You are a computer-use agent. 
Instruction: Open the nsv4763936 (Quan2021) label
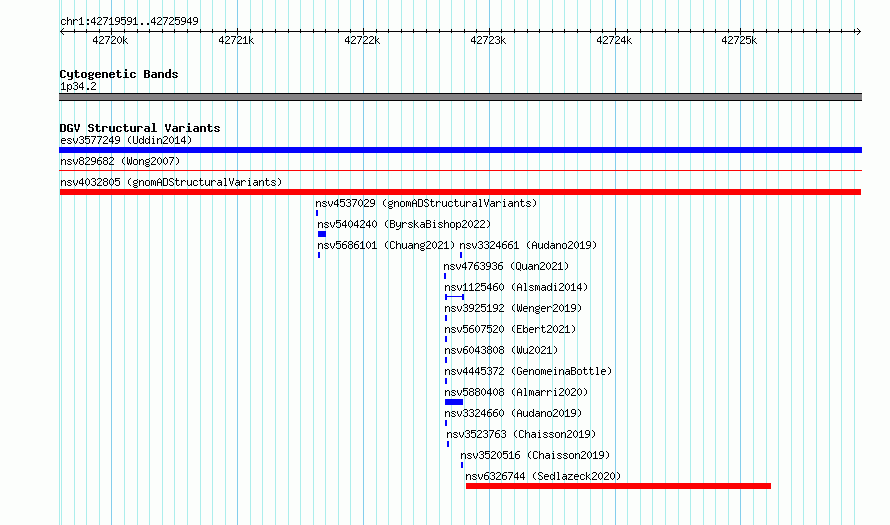point(506,266)
